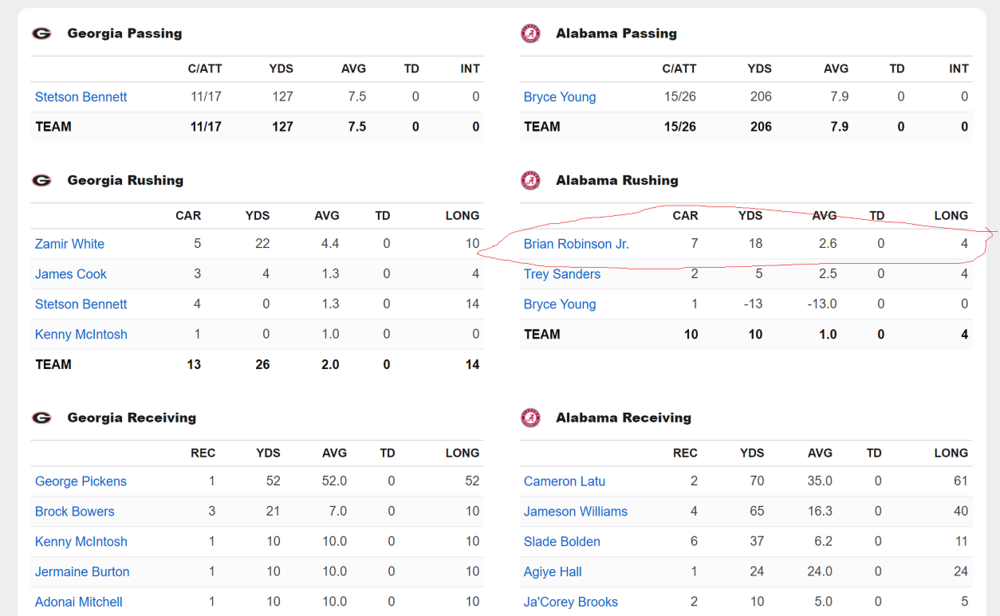
Task: Click the Cameron Latu receiving link
Action: click(564, 481)
